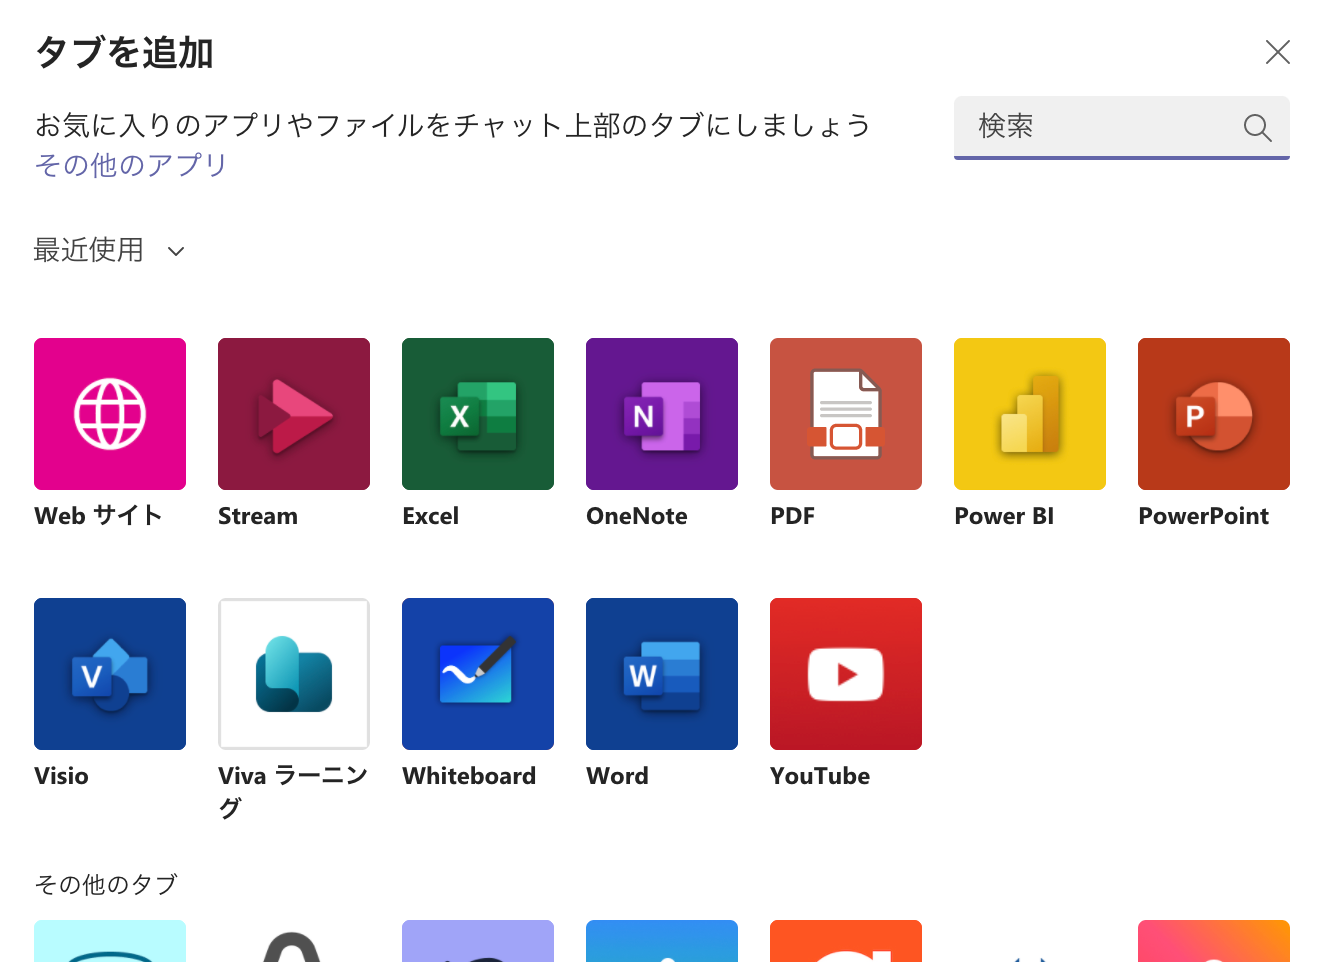This screenshot has width=1326, height=962.
Task: Click the Stream label text
Action: pyautogui.click(x=258, y=516)
